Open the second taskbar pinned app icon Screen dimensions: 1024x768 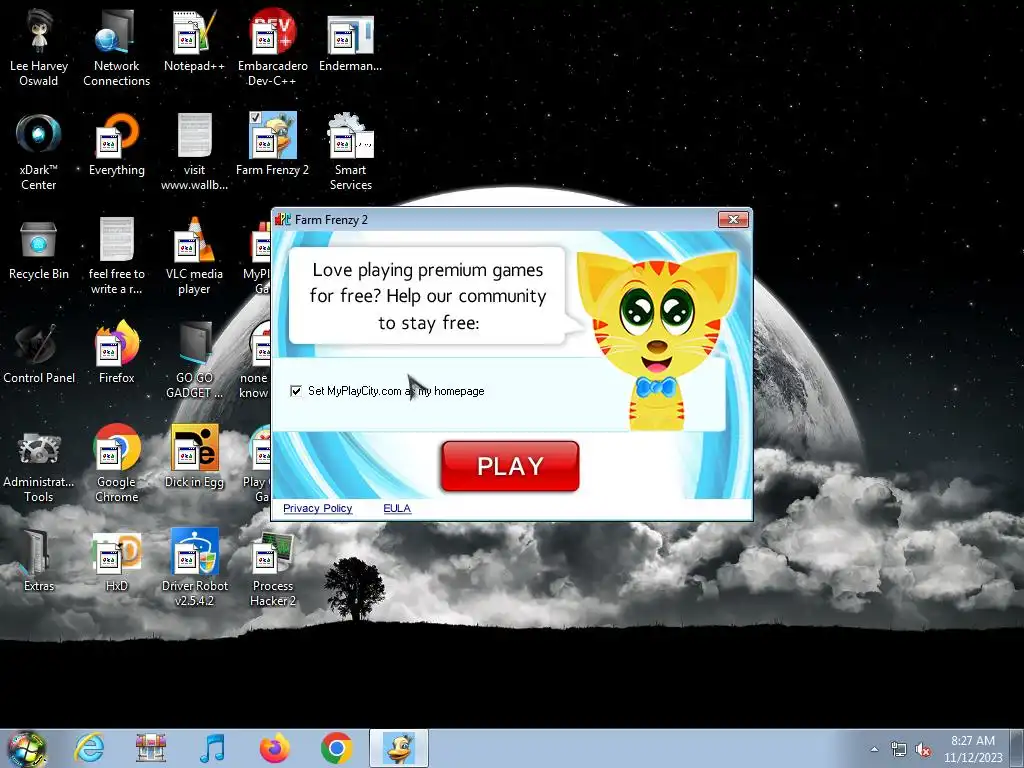(x=151, y=748)
